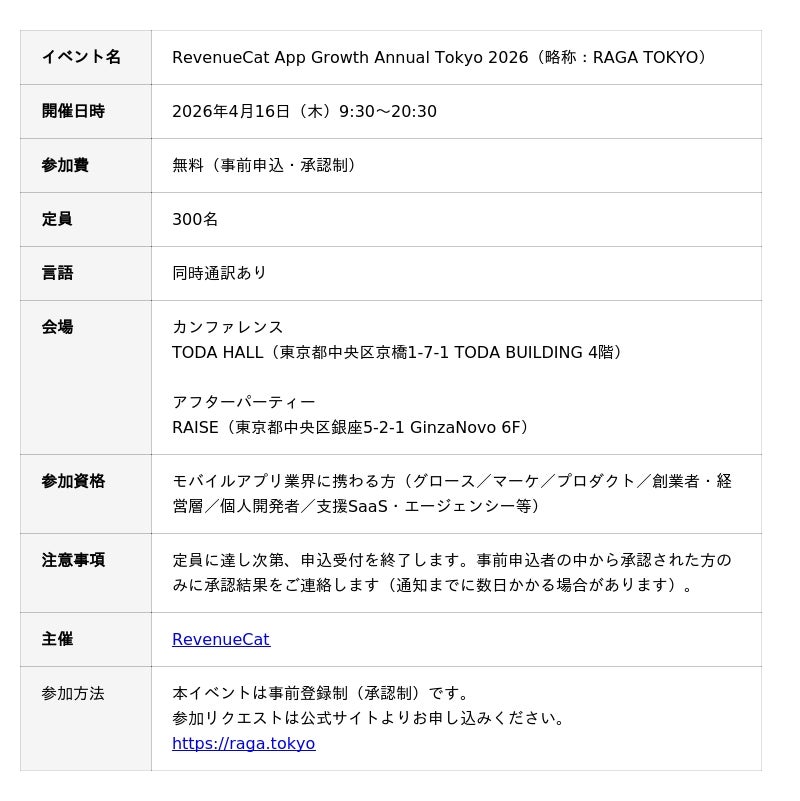
Task: Click the RevenueCat App Growth Annual Tokyo 2026 title text
Action: coord(350,57)
